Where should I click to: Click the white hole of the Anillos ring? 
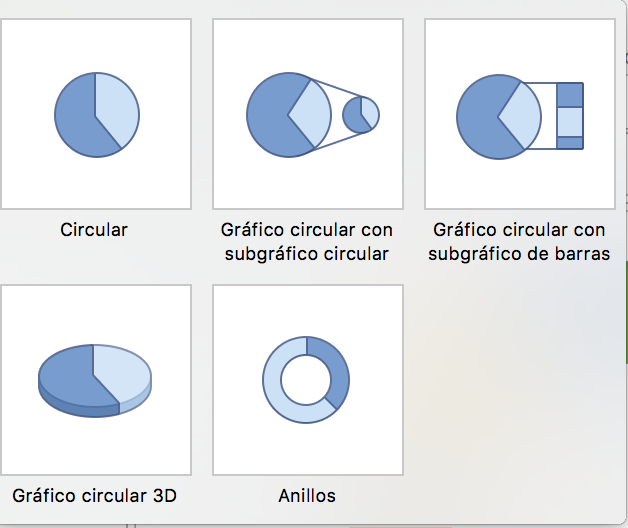click(x=306, y=380)
